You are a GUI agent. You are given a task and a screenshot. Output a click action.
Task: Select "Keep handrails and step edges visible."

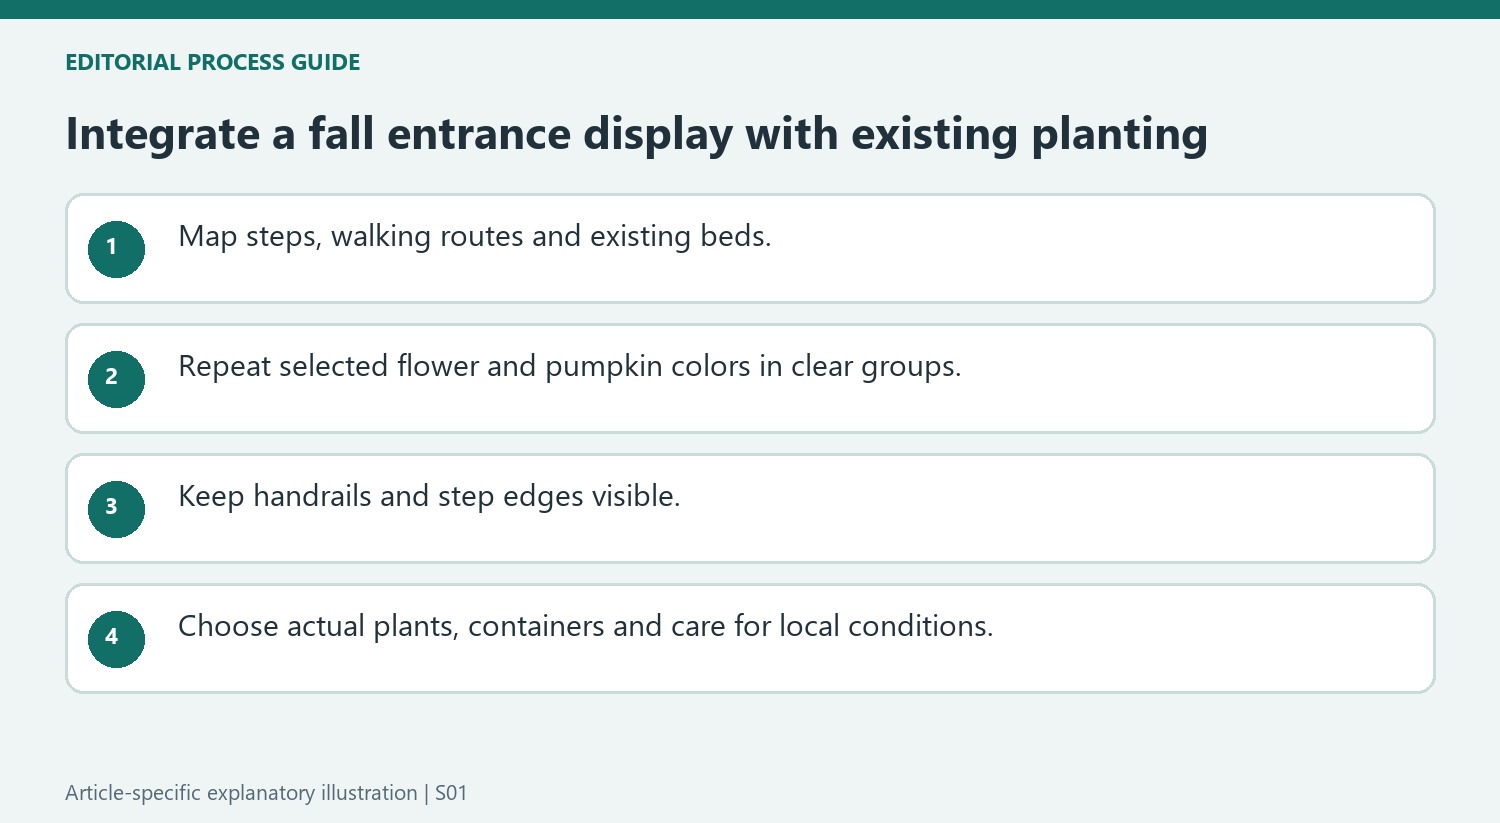click(x=429, y=497)
